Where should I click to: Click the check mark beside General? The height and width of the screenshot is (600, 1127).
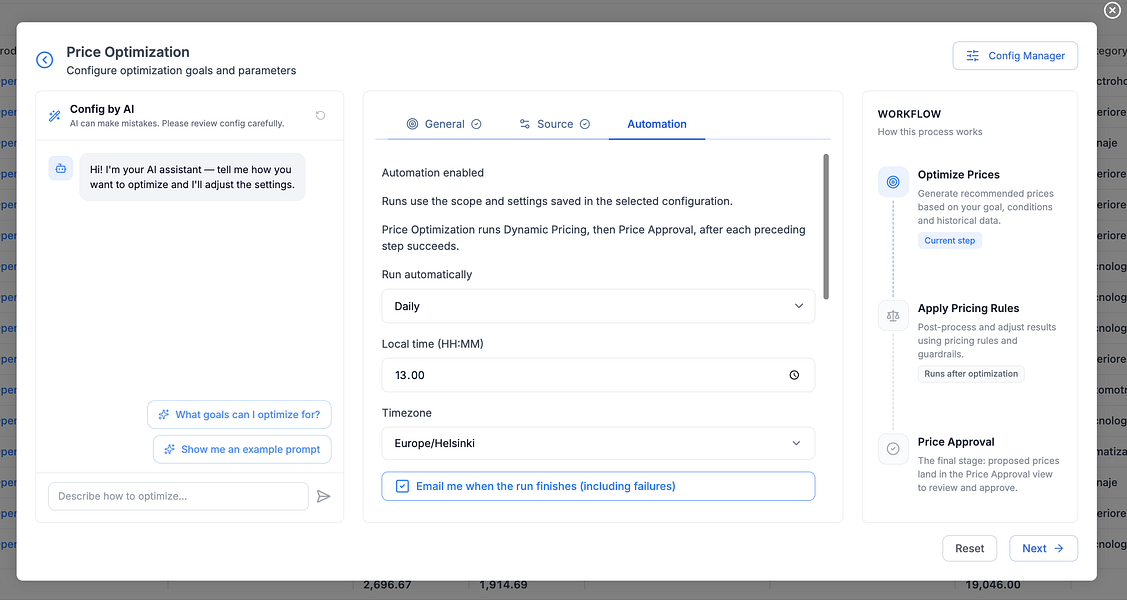click(477, 124)
